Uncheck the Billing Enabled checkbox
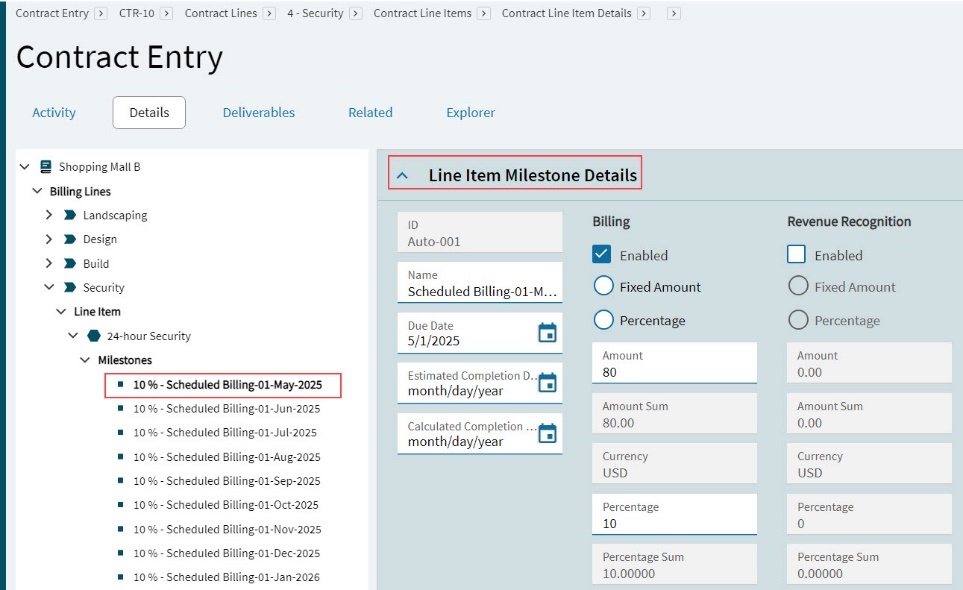This screenshot has height=590, width=963. [x=602, y=254]
